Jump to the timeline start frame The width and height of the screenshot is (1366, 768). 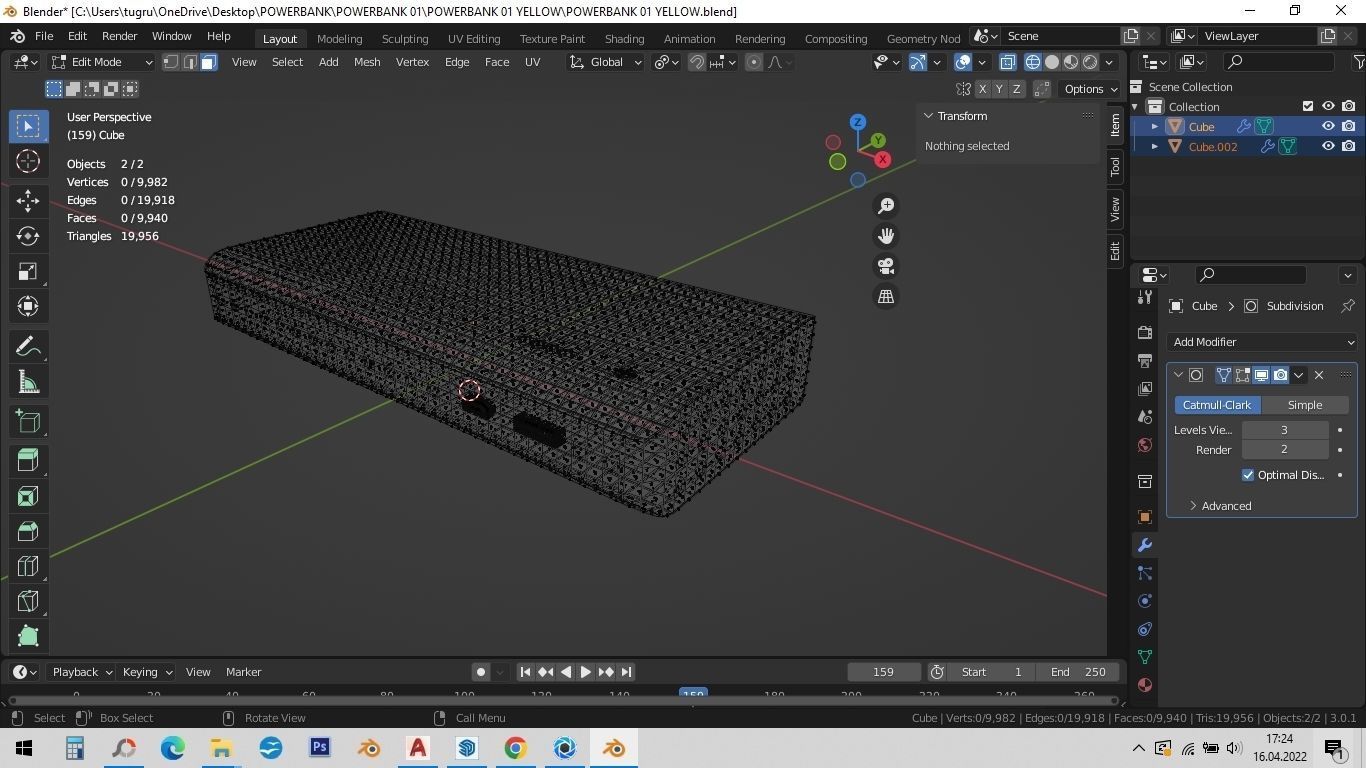pyautogui.click(x=525, y=672)
